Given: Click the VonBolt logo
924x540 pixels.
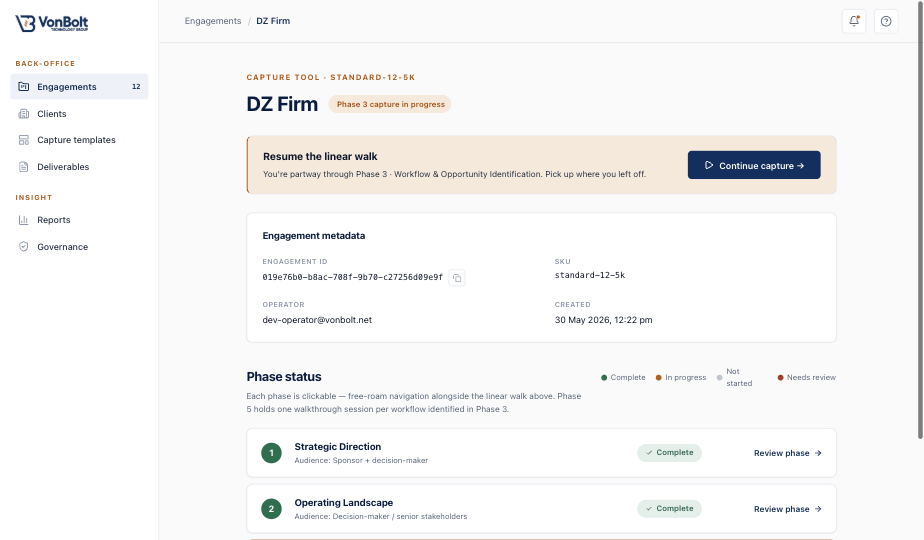Looking at the screenshot, I should tap(52, 23).
